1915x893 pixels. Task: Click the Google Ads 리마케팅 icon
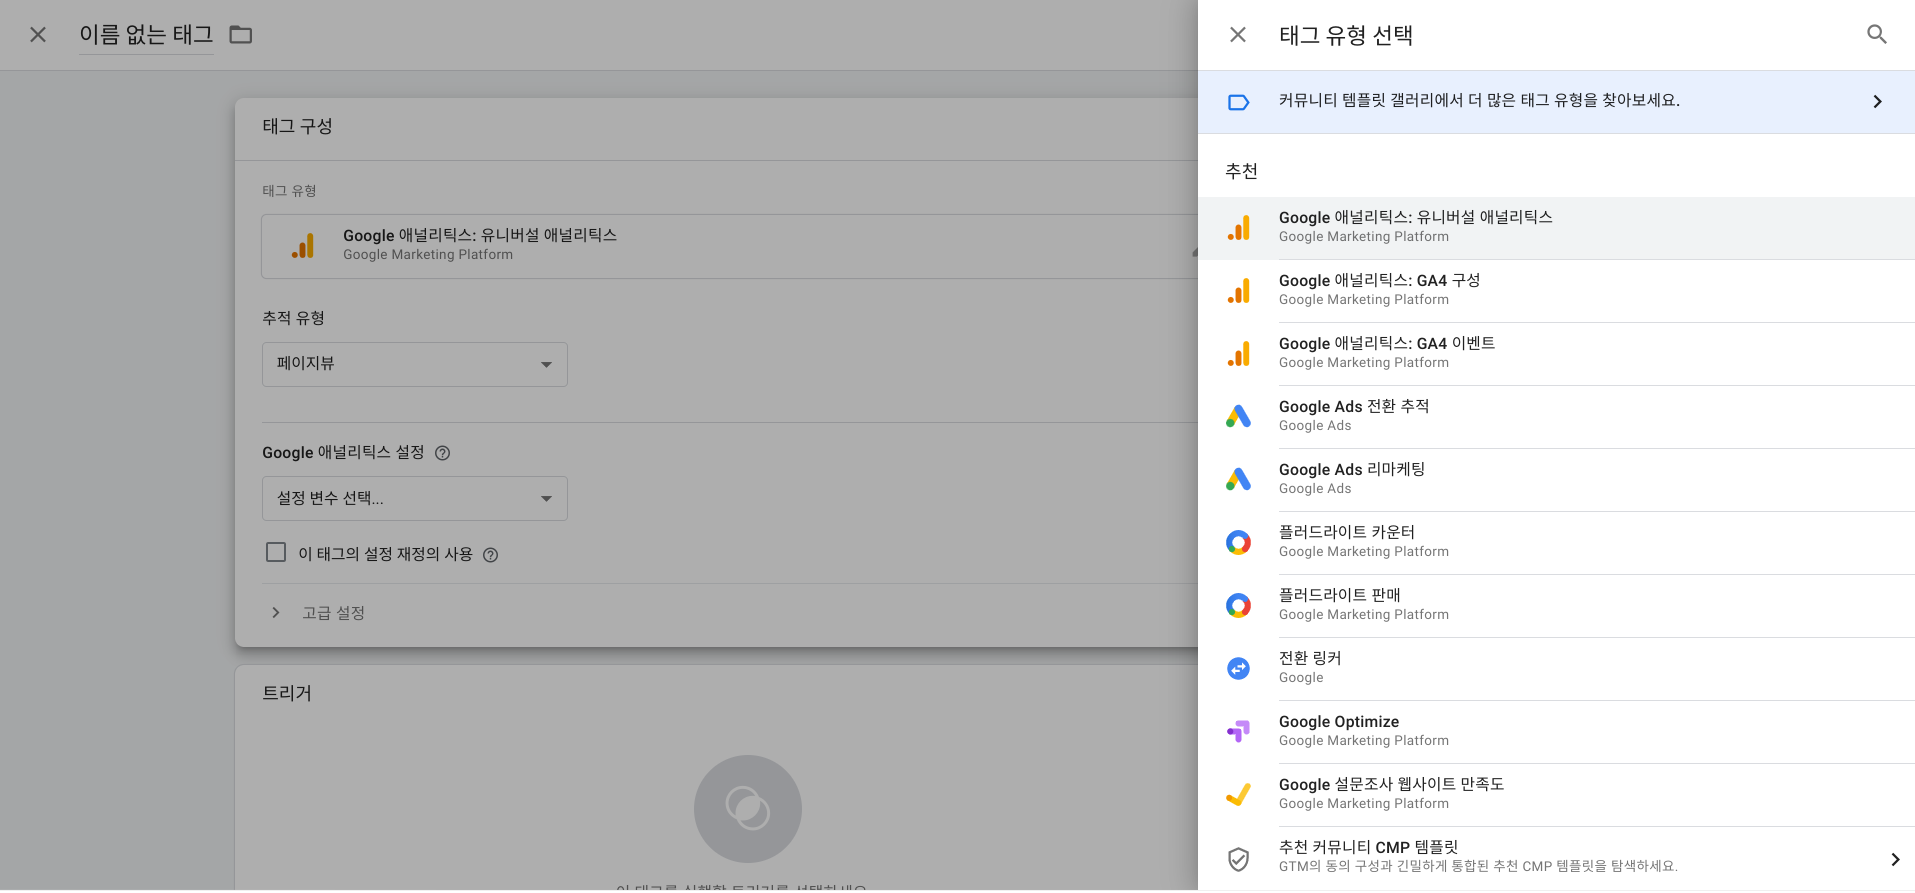pyautogui.click(x=1238, y=479)
